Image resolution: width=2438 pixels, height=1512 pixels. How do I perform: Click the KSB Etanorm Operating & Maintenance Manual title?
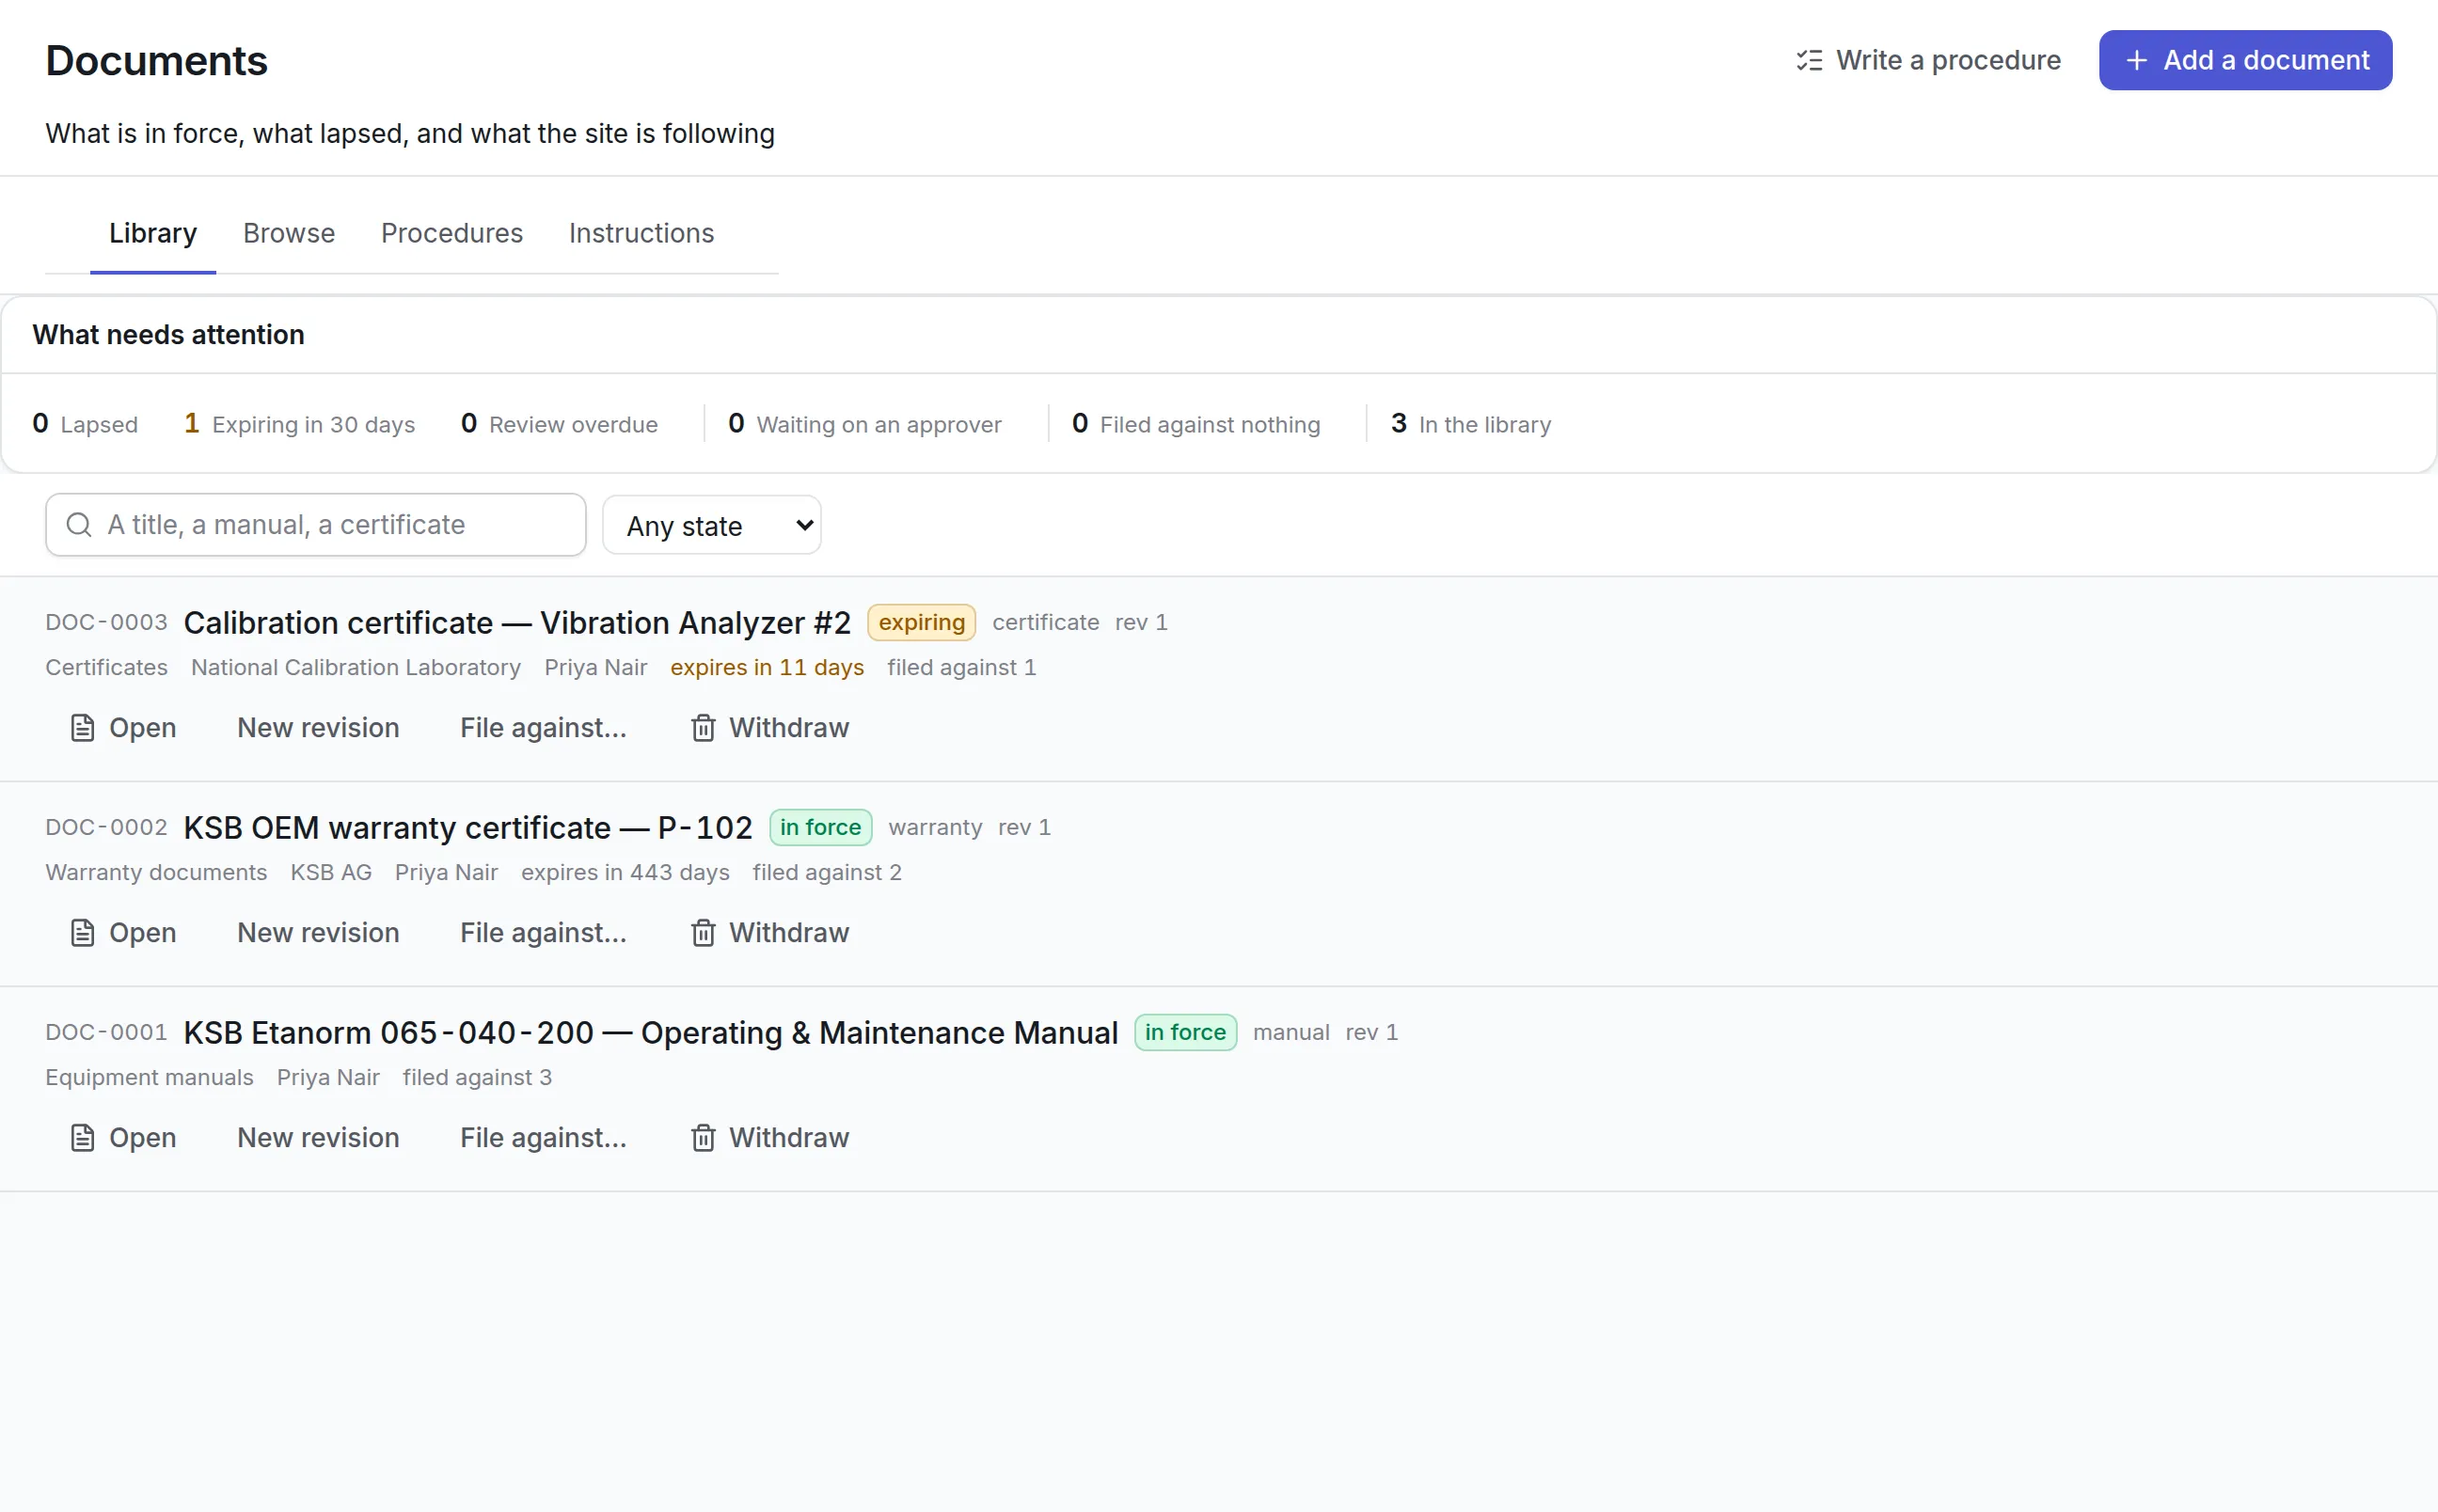651,1033
